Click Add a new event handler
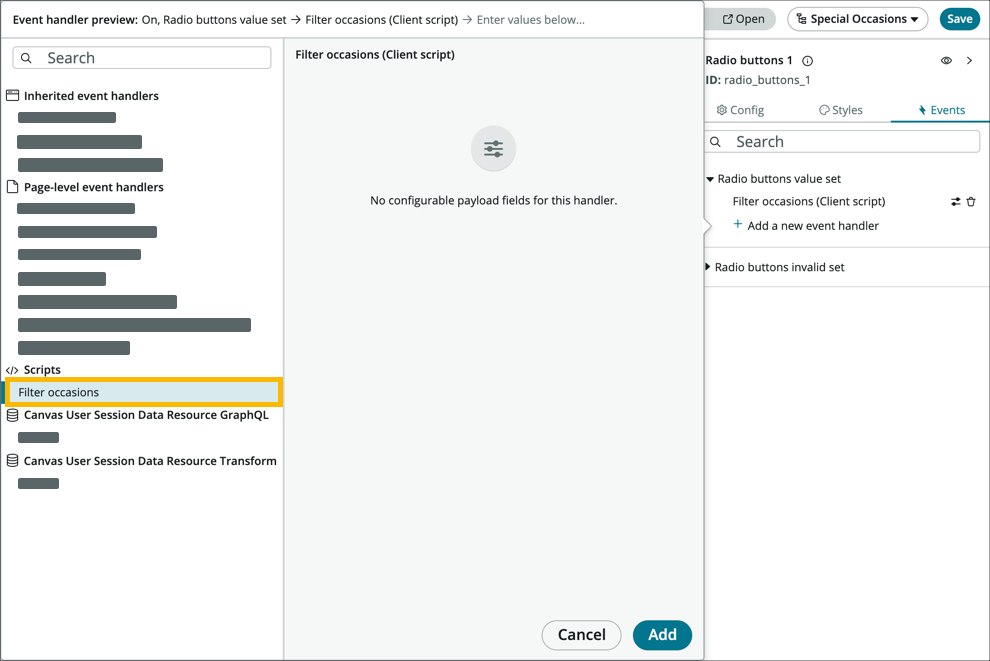Screen dimensions: 990x661 [813, 225]
